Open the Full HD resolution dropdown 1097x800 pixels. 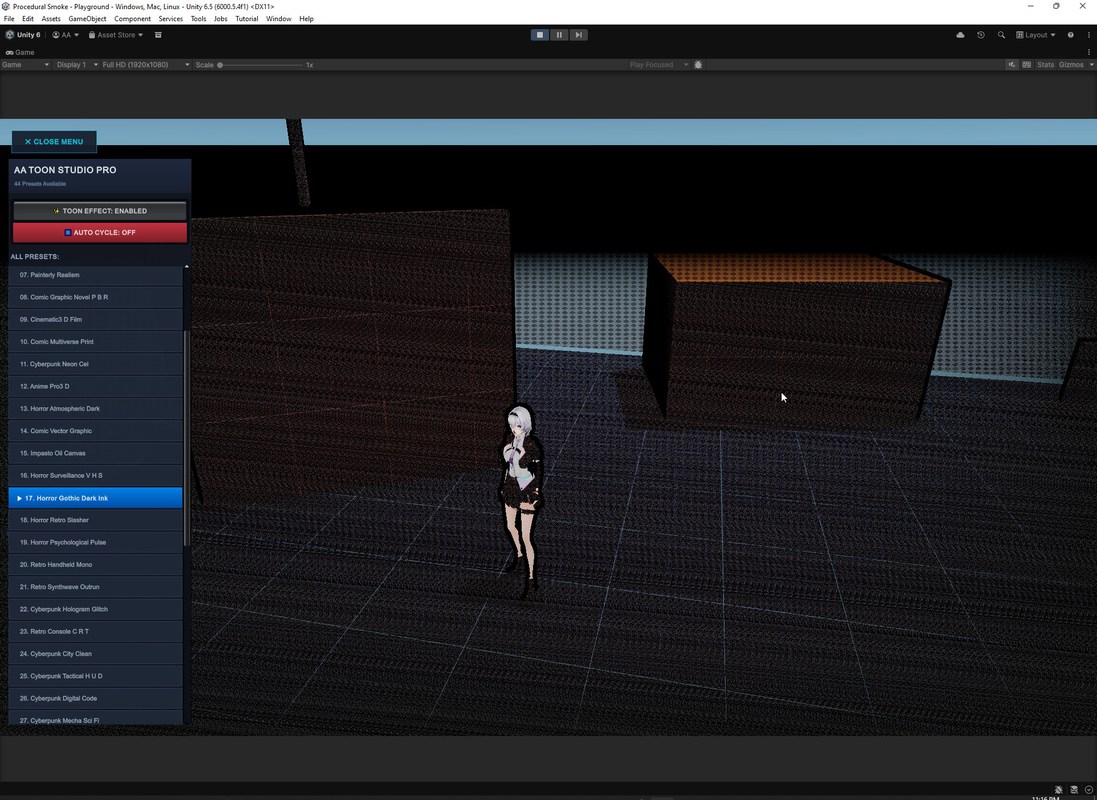click(146, 65)
